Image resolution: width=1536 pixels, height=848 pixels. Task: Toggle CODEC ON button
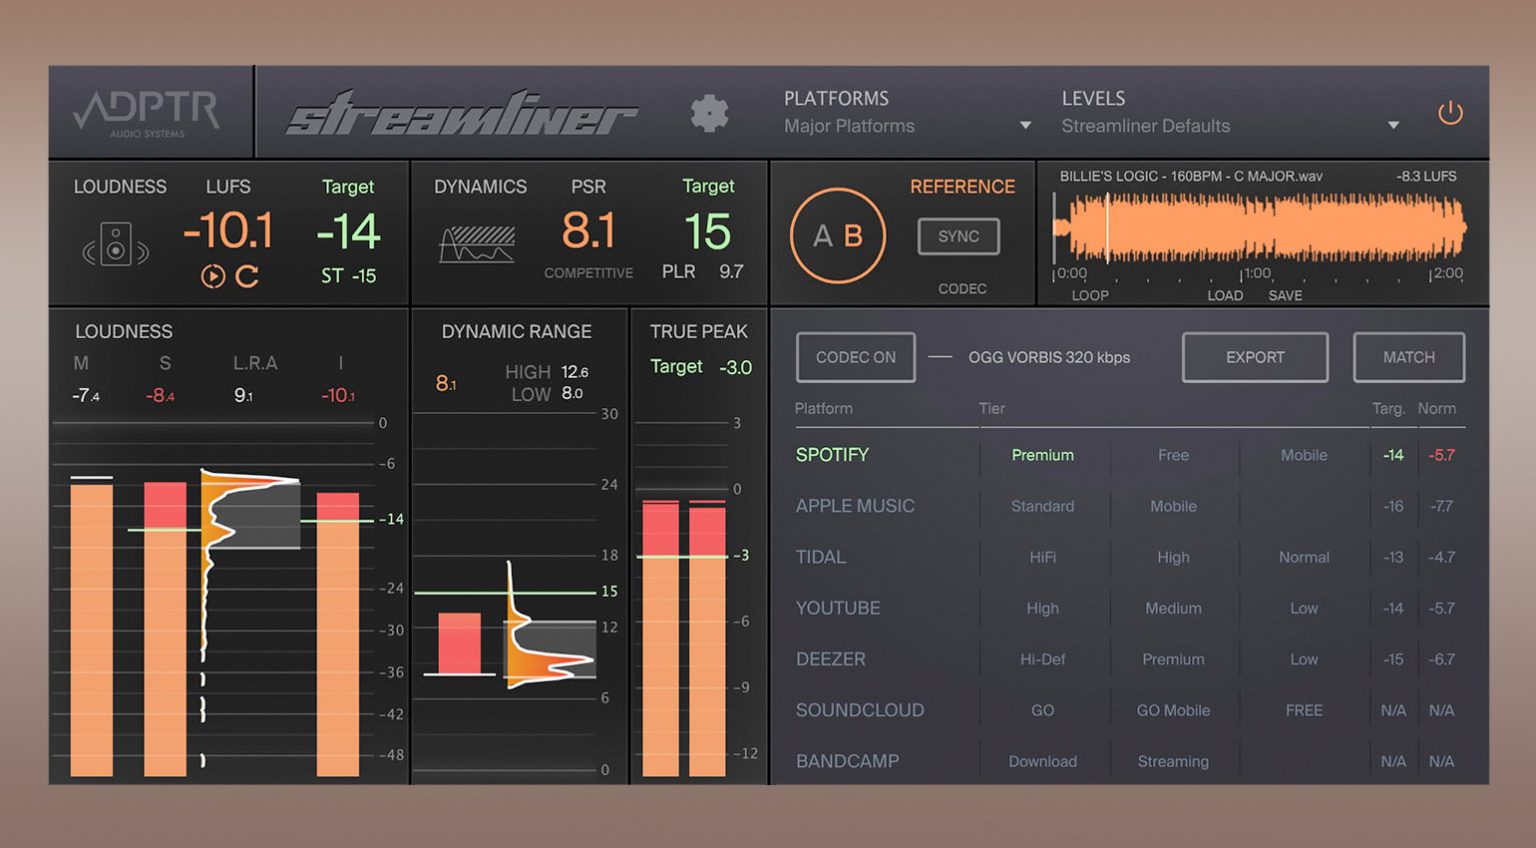[856, 357]
